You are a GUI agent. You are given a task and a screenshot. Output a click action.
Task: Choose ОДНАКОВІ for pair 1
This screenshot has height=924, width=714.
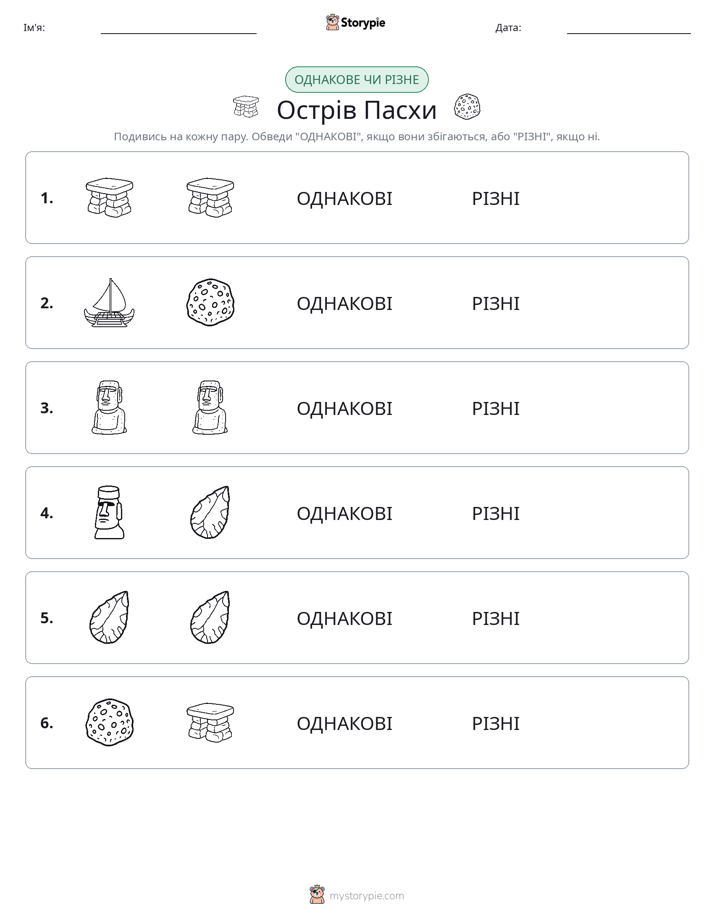tap(344, 199)
